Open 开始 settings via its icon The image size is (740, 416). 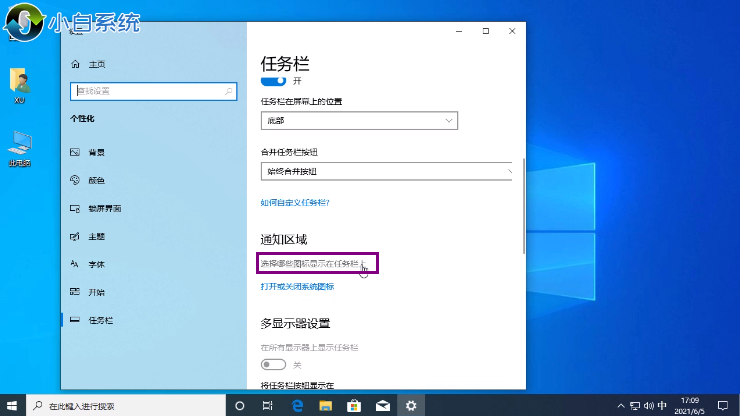pyautogui.click(x=75, y=292)
